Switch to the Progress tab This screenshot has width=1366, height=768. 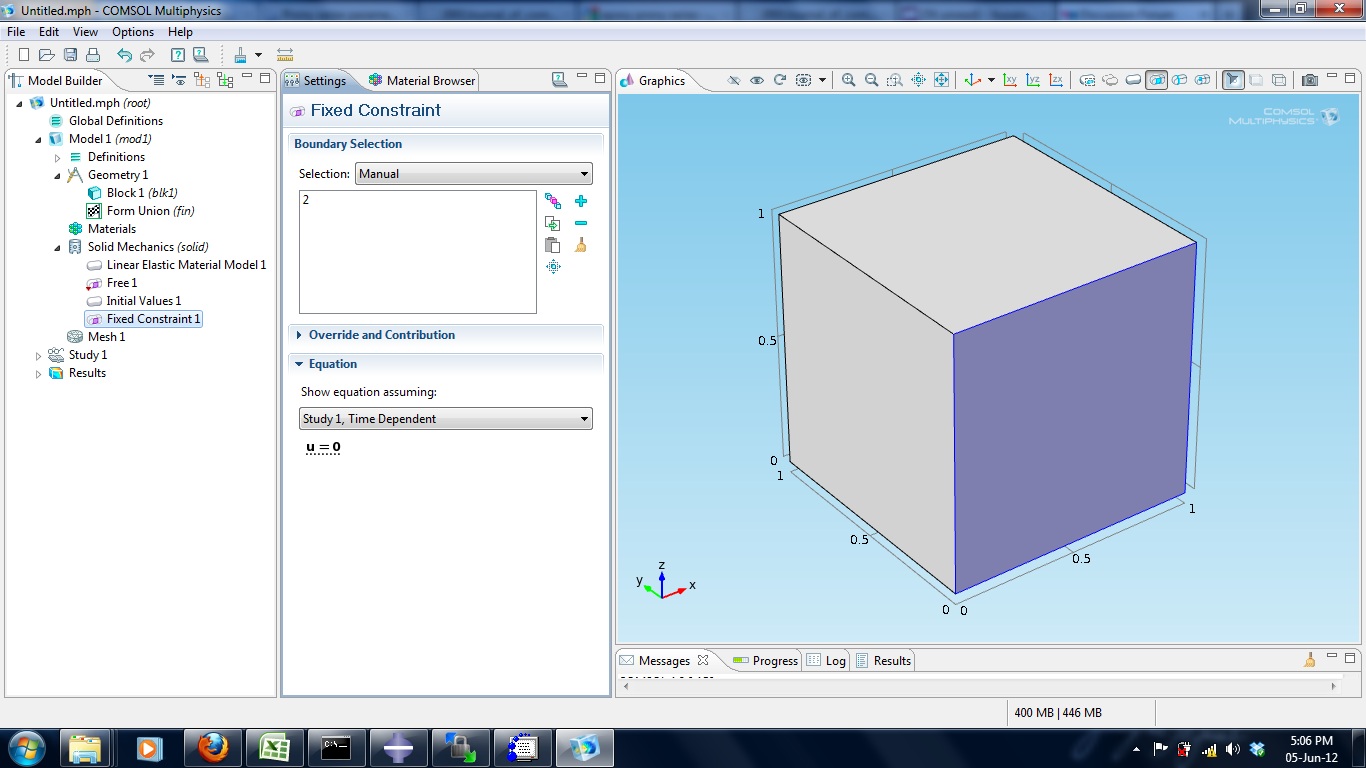pos(765,660)
